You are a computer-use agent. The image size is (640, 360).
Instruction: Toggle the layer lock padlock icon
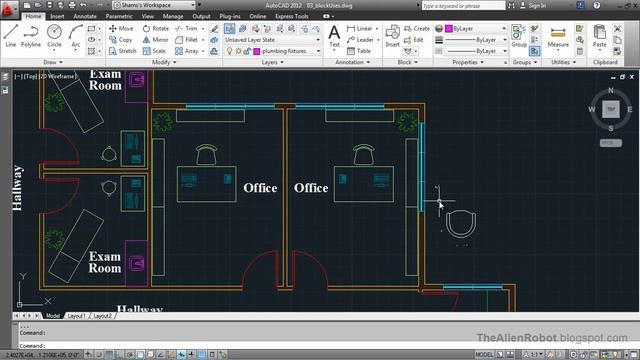click(247, 51)
